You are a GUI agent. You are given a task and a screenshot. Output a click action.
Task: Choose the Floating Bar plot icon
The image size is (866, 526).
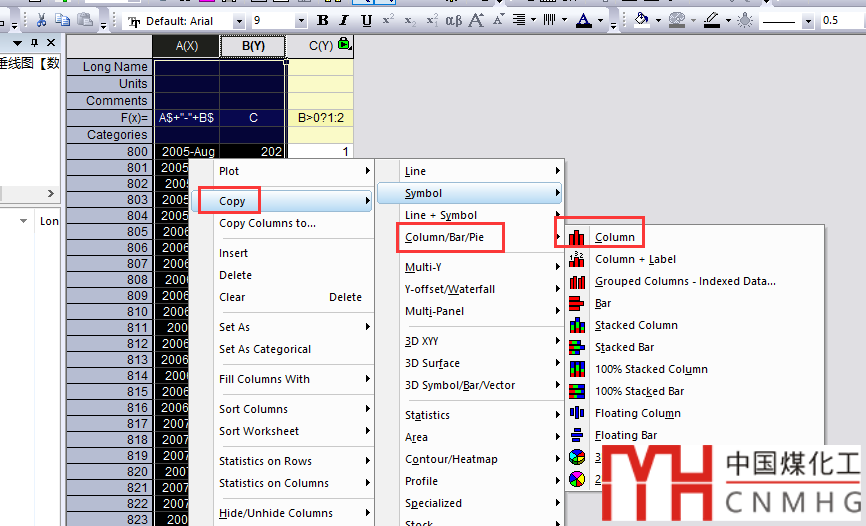[x=577, y=435]
